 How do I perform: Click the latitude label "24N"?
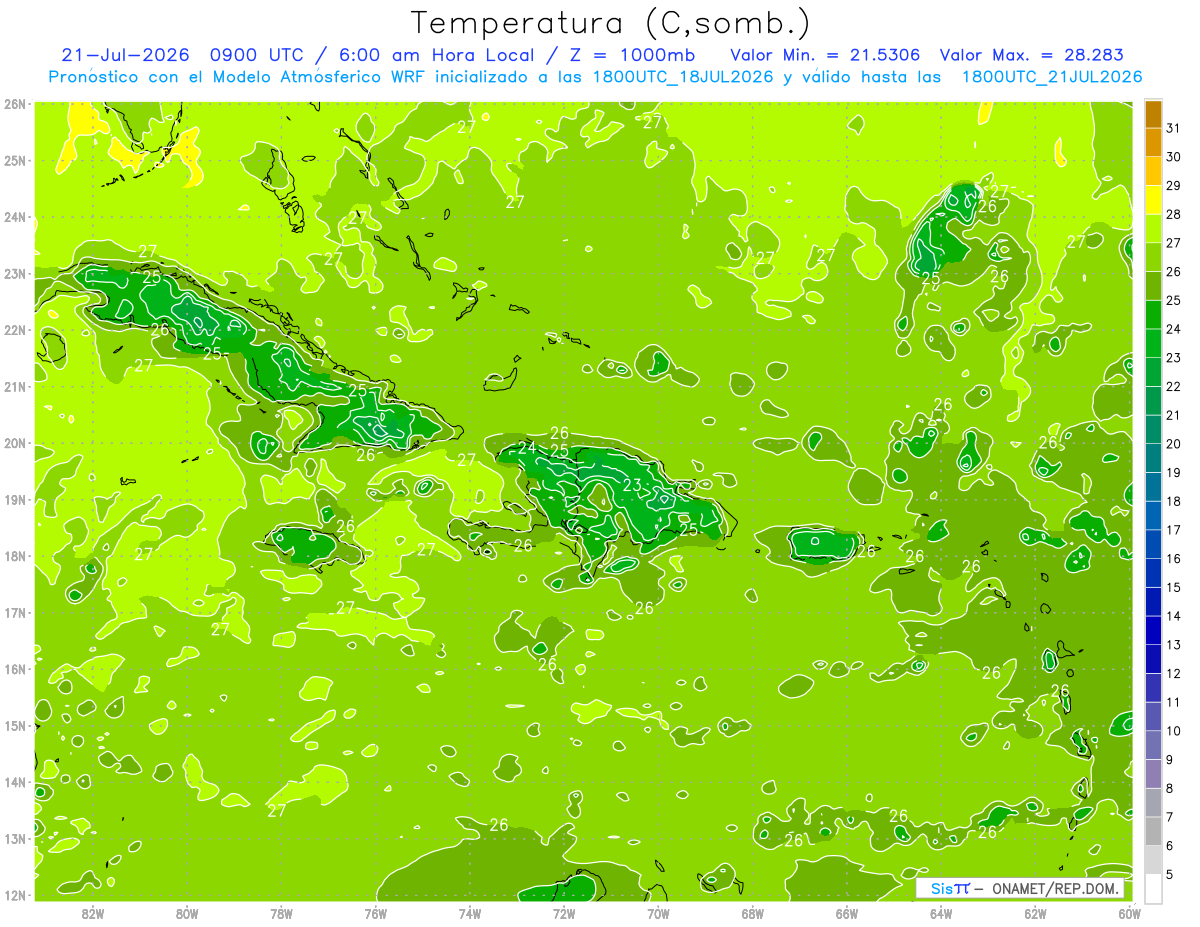point(15,217)
